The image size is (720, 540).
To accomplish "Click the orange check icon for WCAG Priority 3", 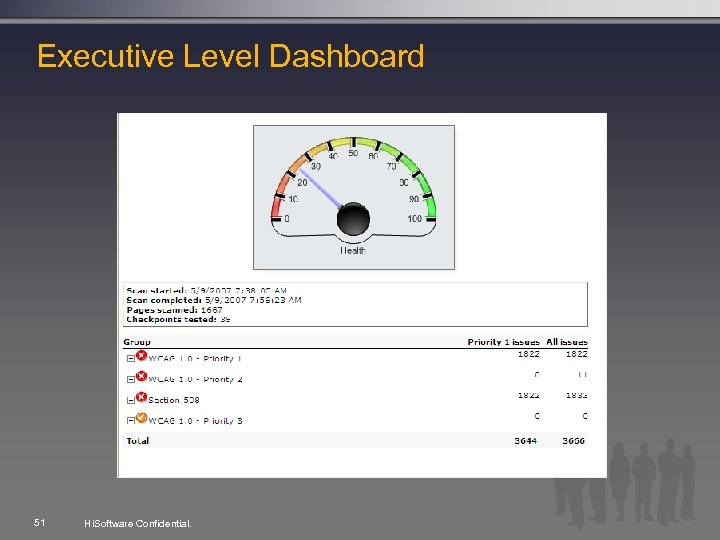I will [141, 417].
